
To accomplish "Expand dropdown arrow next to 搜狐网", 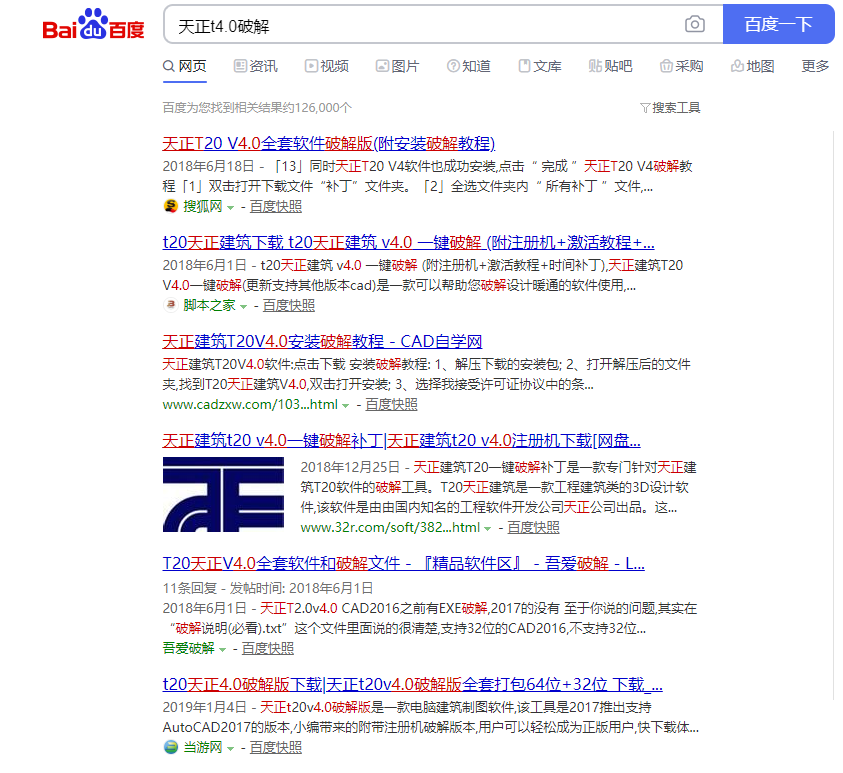I will point(230,207).
